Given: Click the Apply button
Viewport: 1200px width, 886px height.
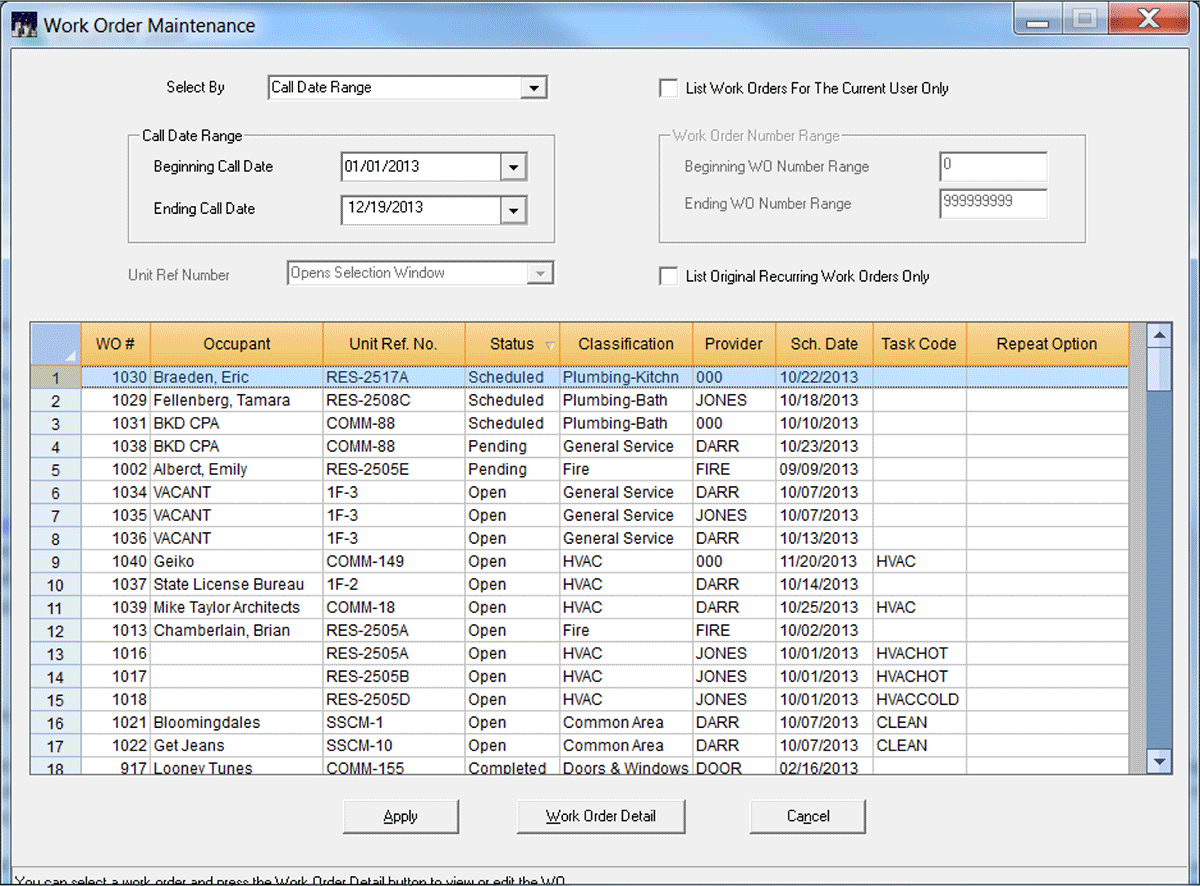Looking at the screenshot, I should 401,816.
